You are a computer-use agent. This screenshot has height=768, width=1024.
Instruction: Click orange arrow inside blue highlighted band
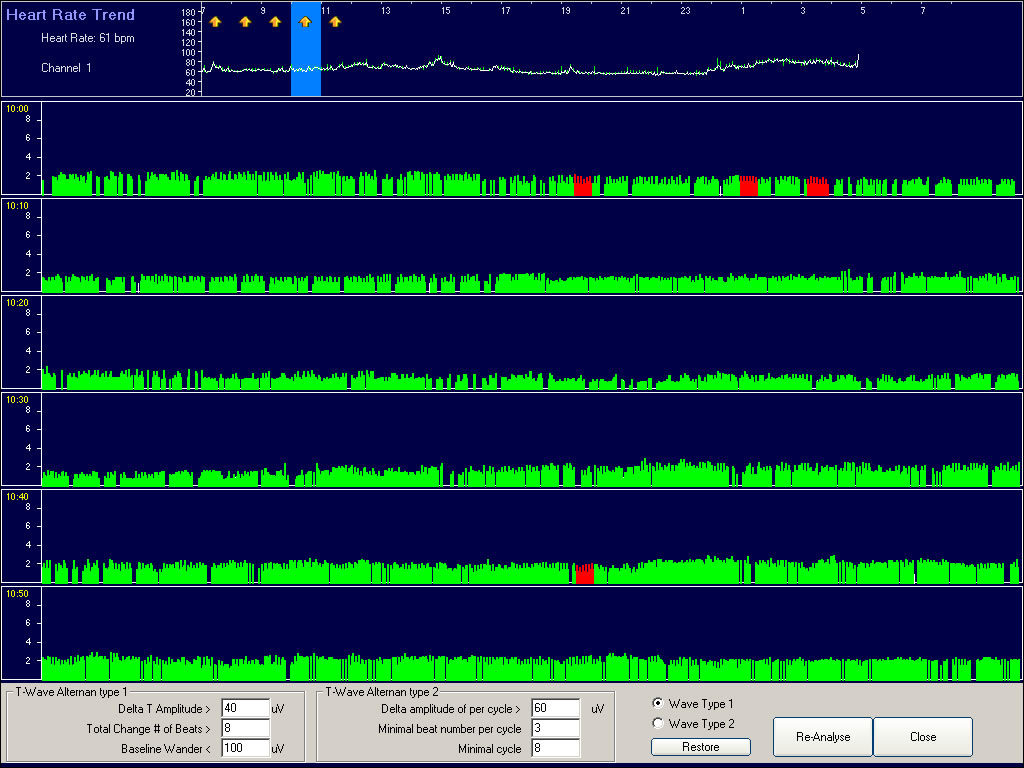point(305,21)
